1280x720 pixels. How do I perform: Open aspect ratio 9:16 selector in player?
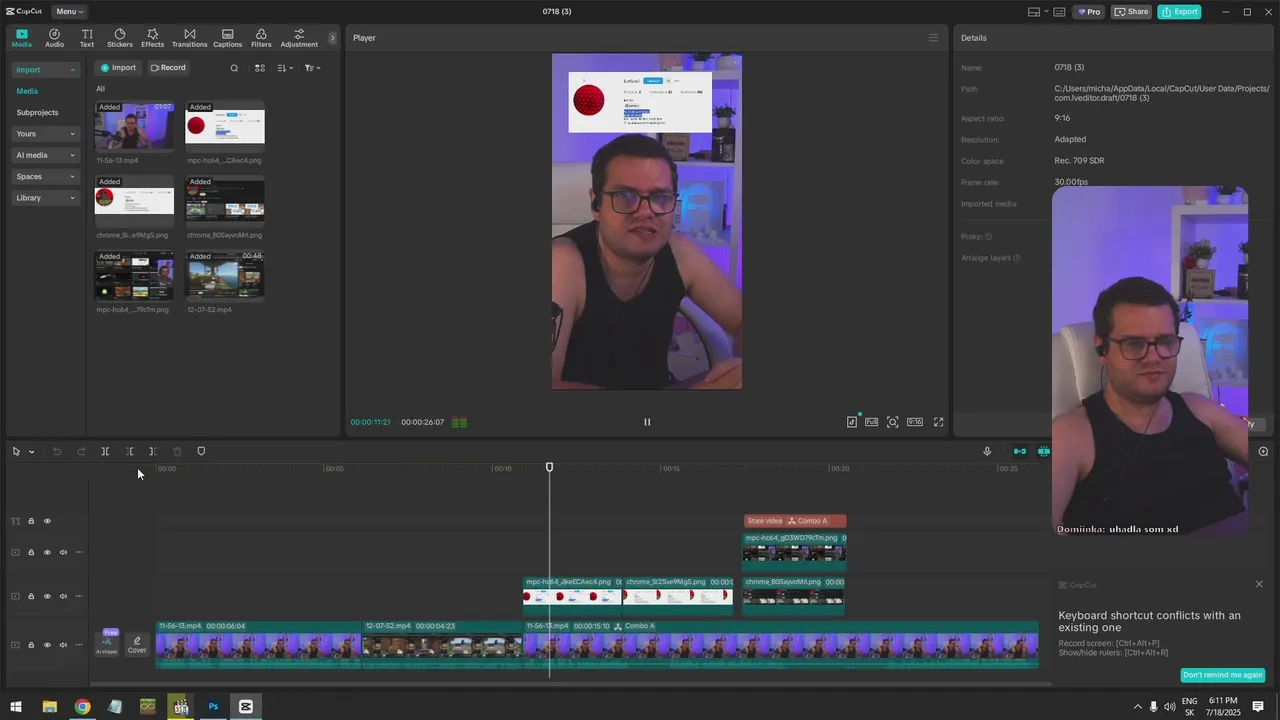pyautogui.click(x=915, y=422)
